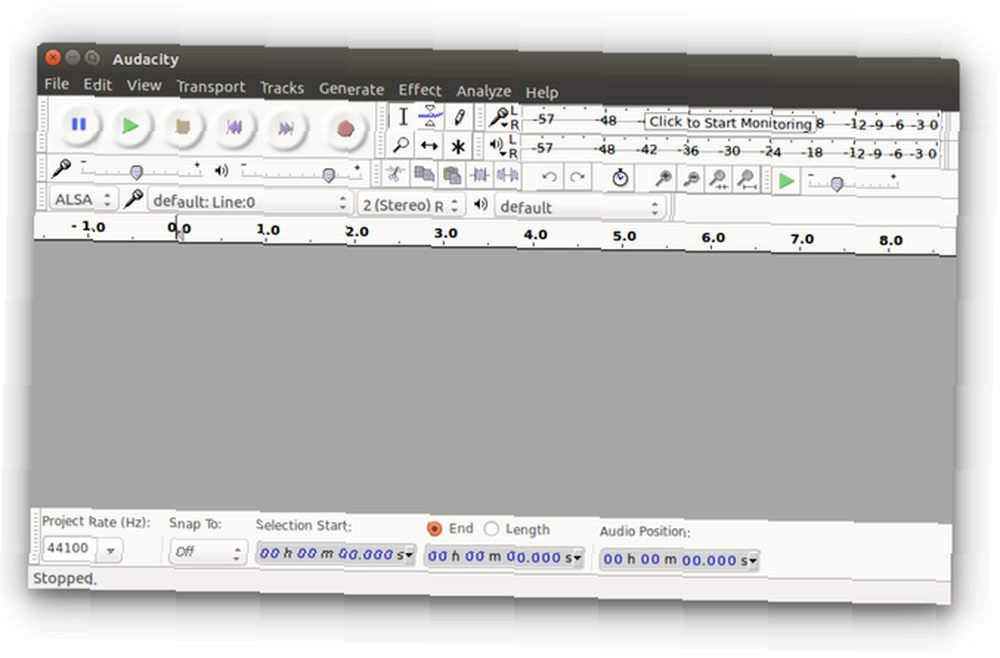This screenshot has width=1000, height=658.
Task: Open the Snap To dropdown set to Off
Action: [208, 552]
